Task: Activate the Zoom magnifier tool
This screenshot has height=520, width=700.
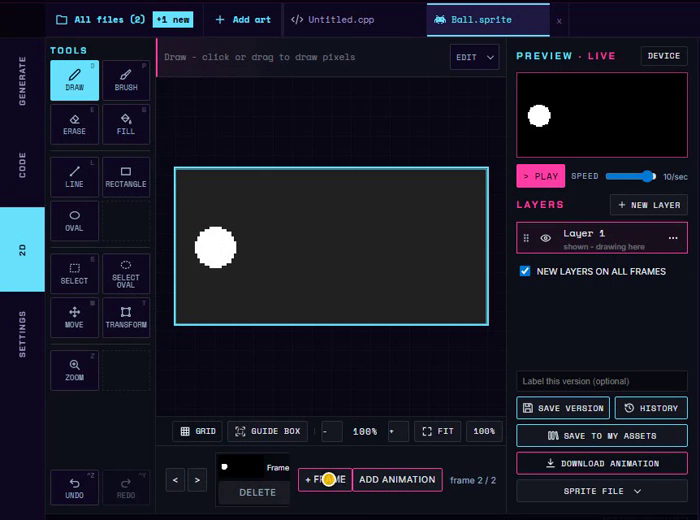Action: 75,370
